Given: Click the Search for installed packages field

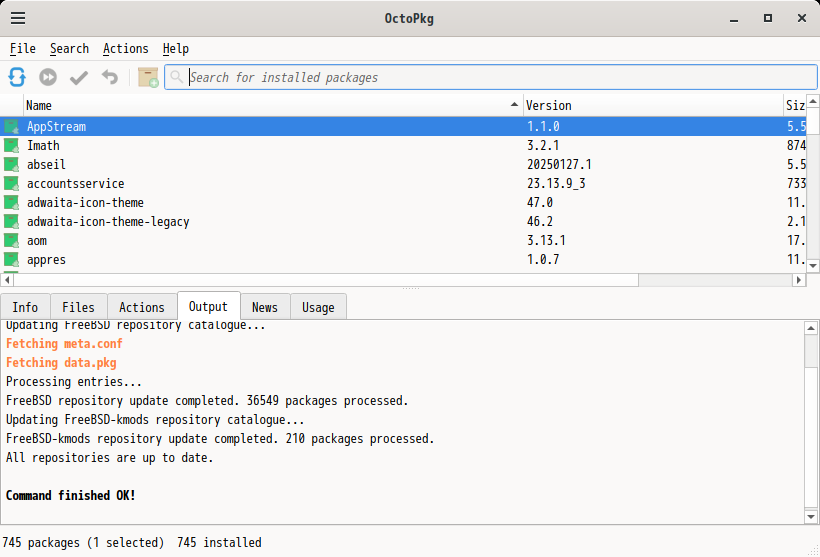Looking at the screenshot, I should point(495,77).
